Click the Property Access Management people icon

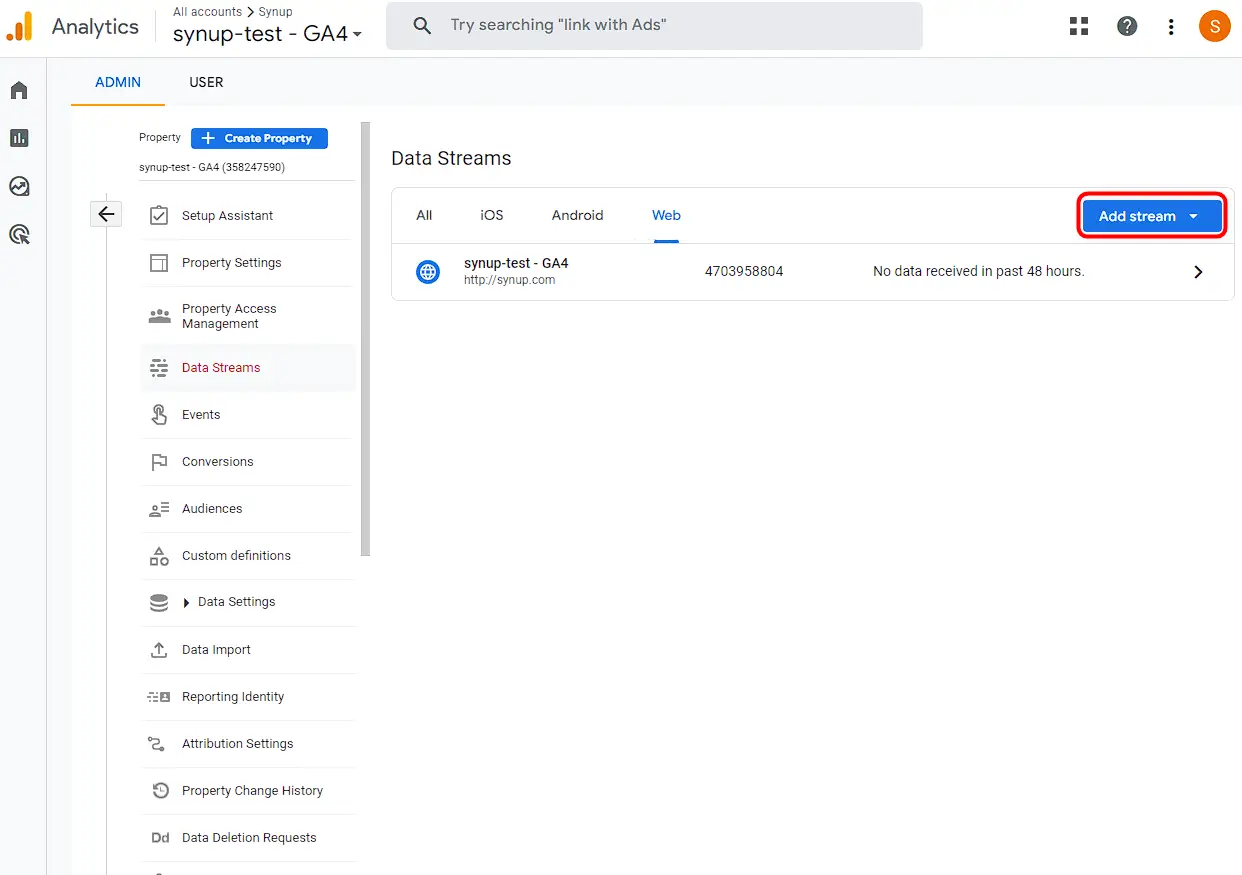click(x=159, y=316)
